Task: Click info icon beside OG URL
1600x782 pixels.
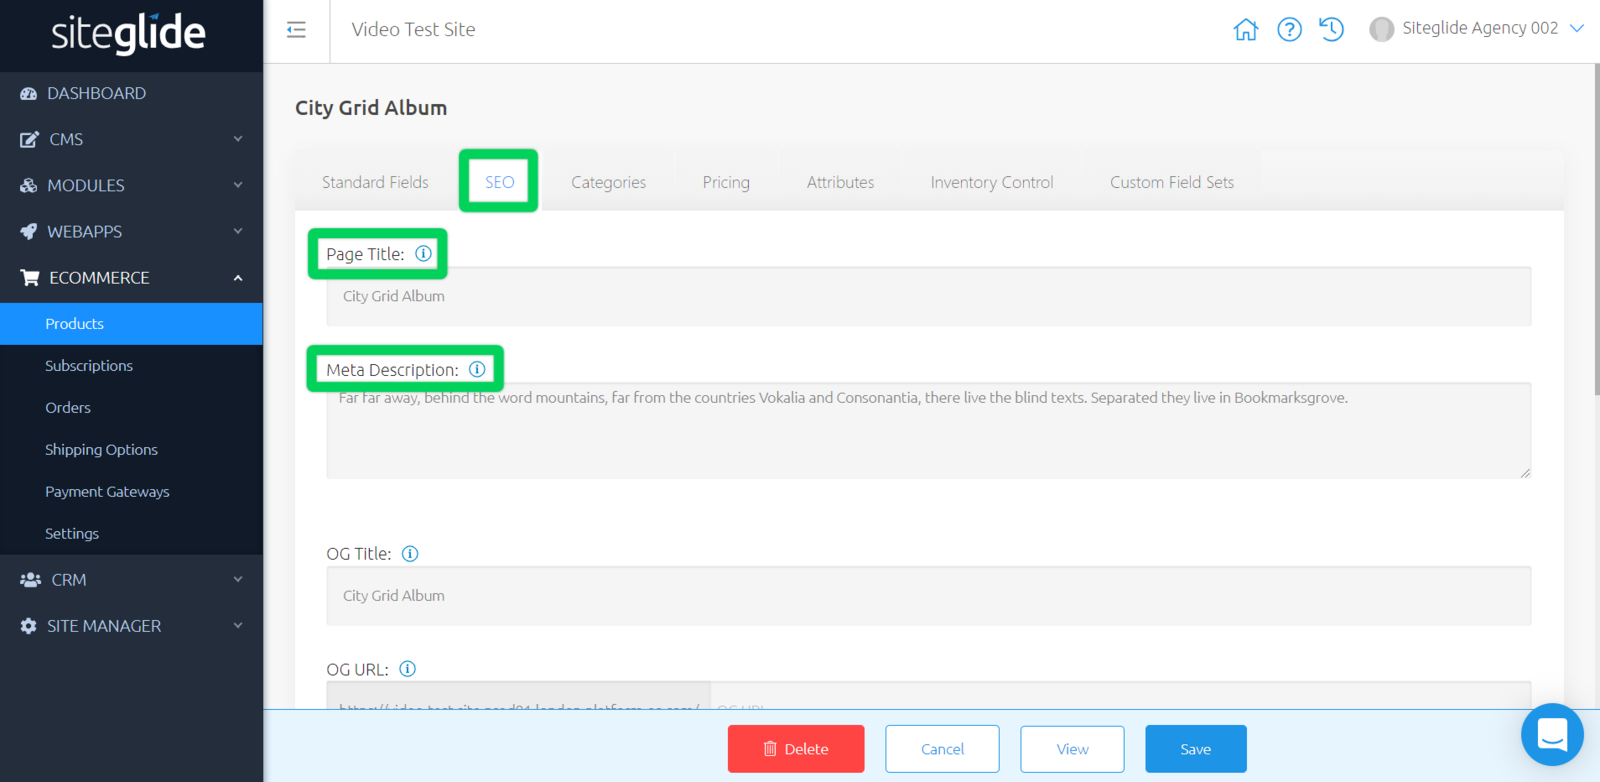Action: point(407,669)
